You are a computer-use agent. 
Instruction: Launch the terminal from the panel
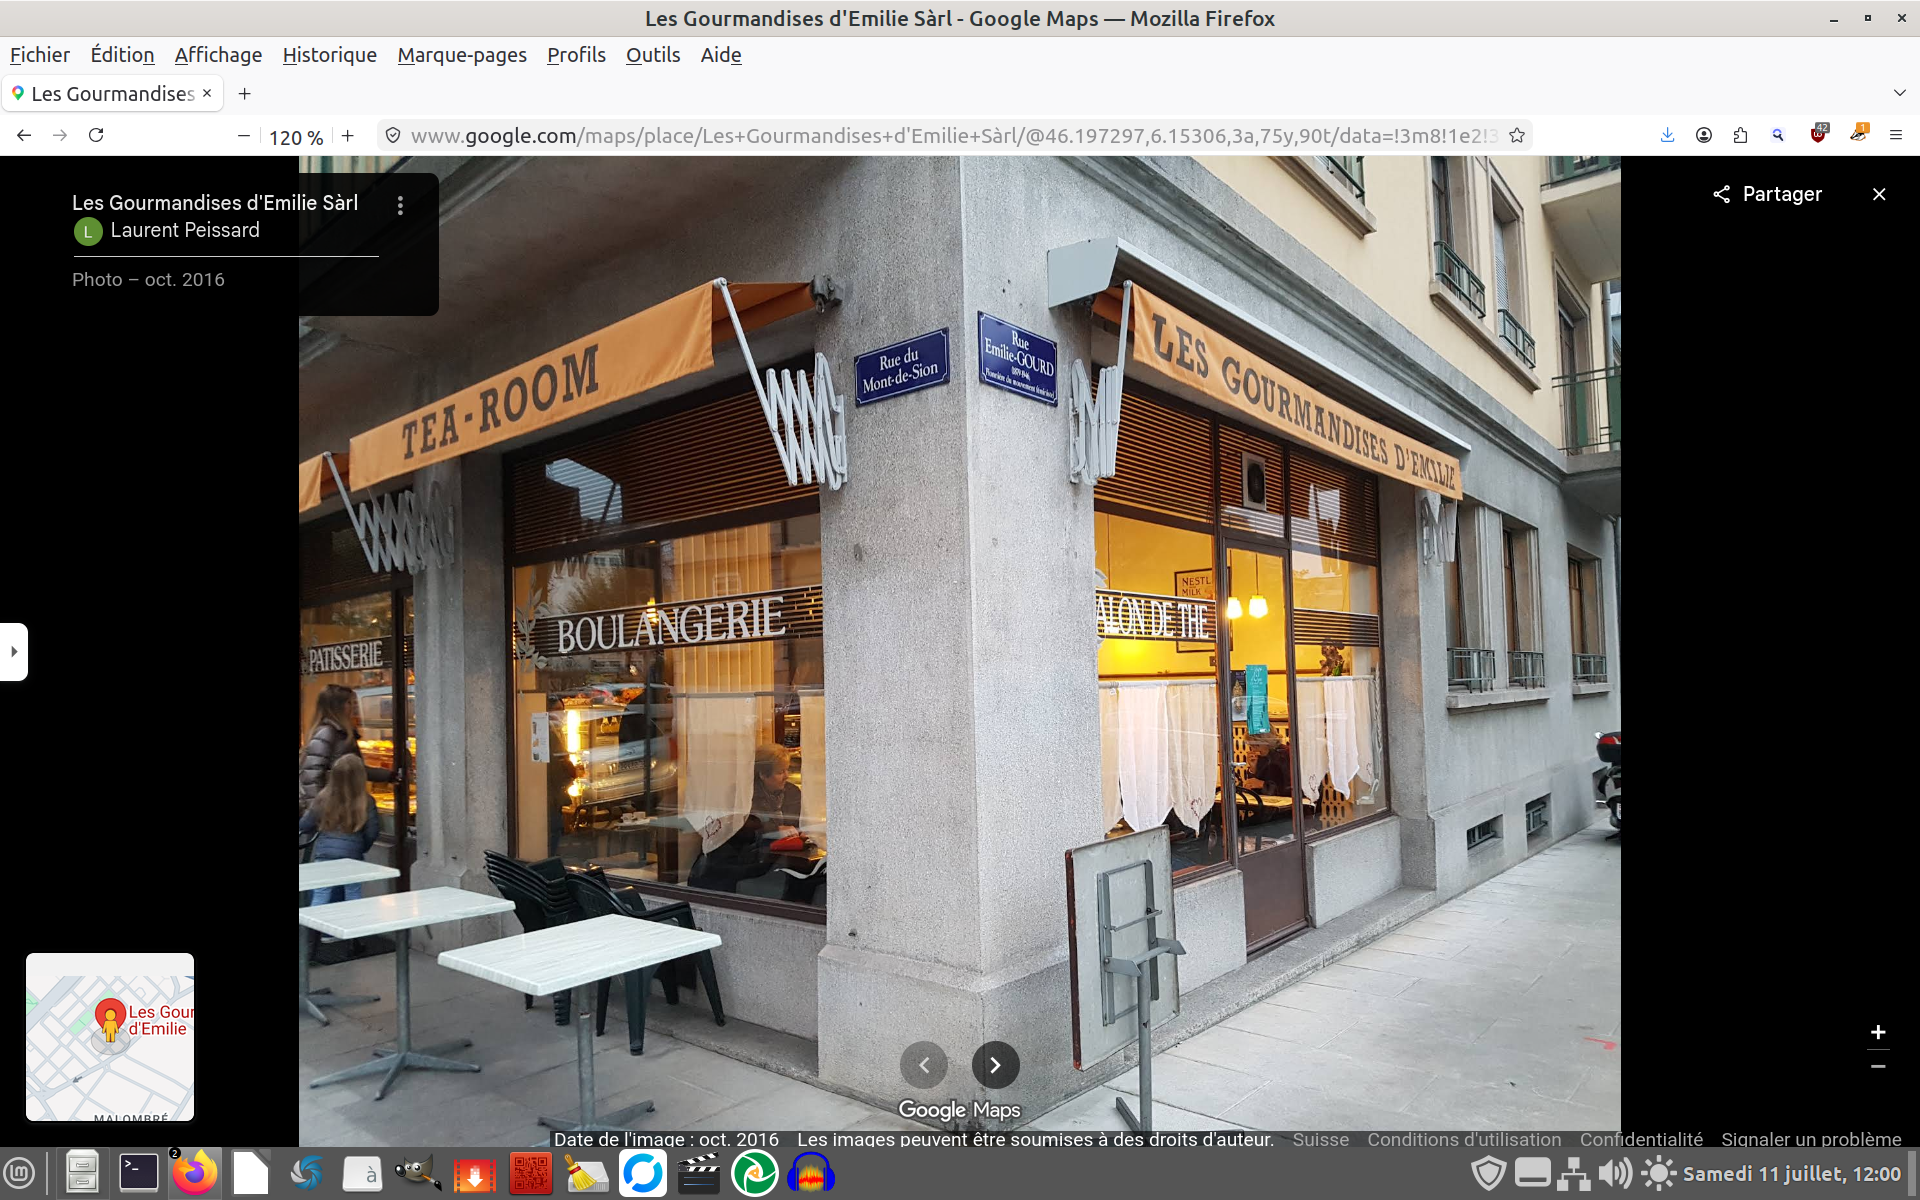click(x=138, y=1173)
